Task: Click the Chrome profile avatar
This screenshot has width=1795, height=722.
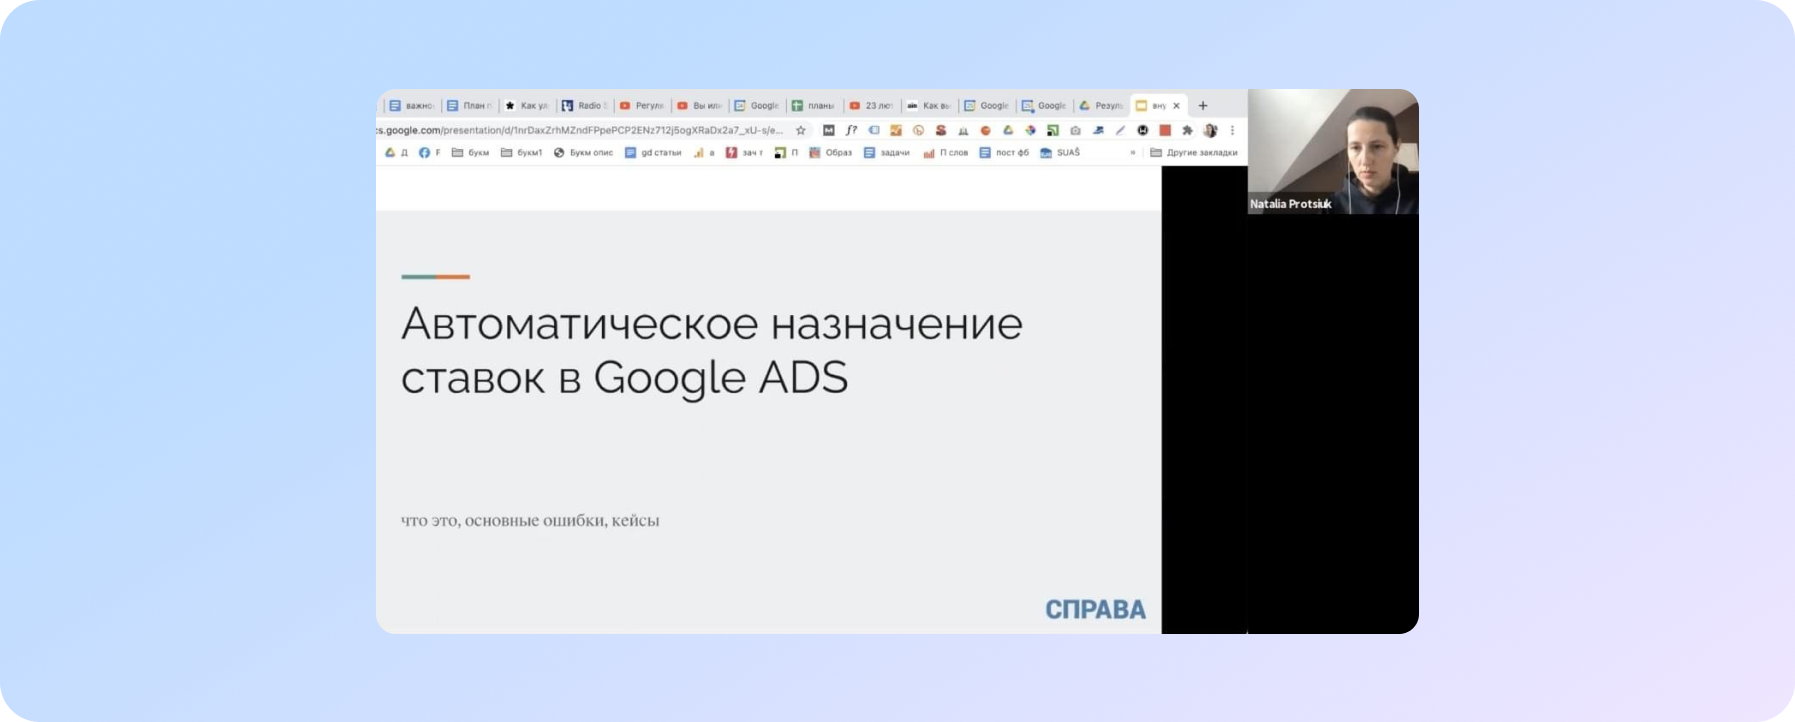Action: pyautogui.click(x=1210, y=130)
